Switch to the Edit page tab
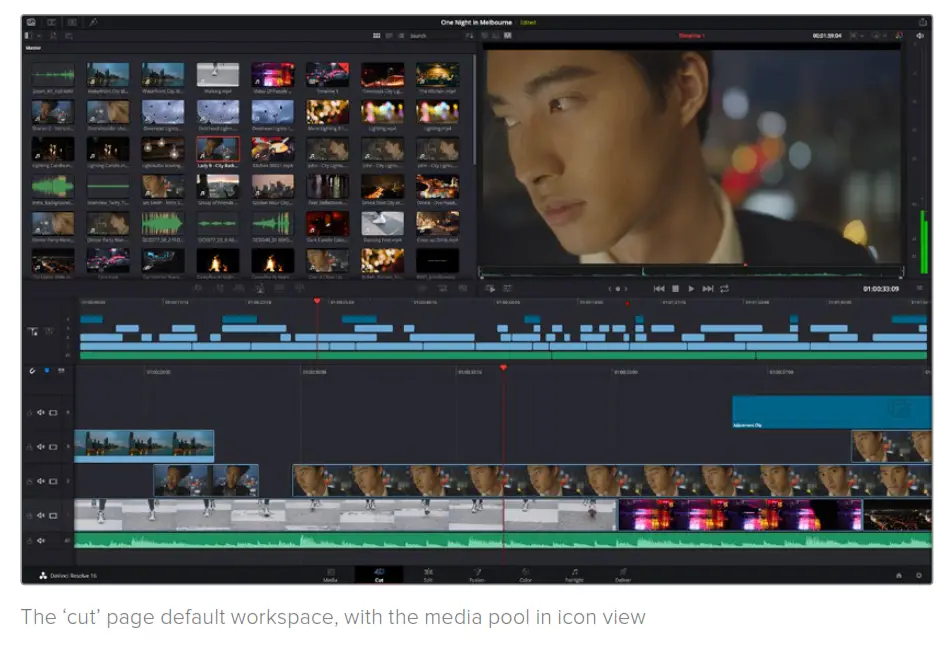This screenshot has width=938, height=649. (x=428, y=574)
